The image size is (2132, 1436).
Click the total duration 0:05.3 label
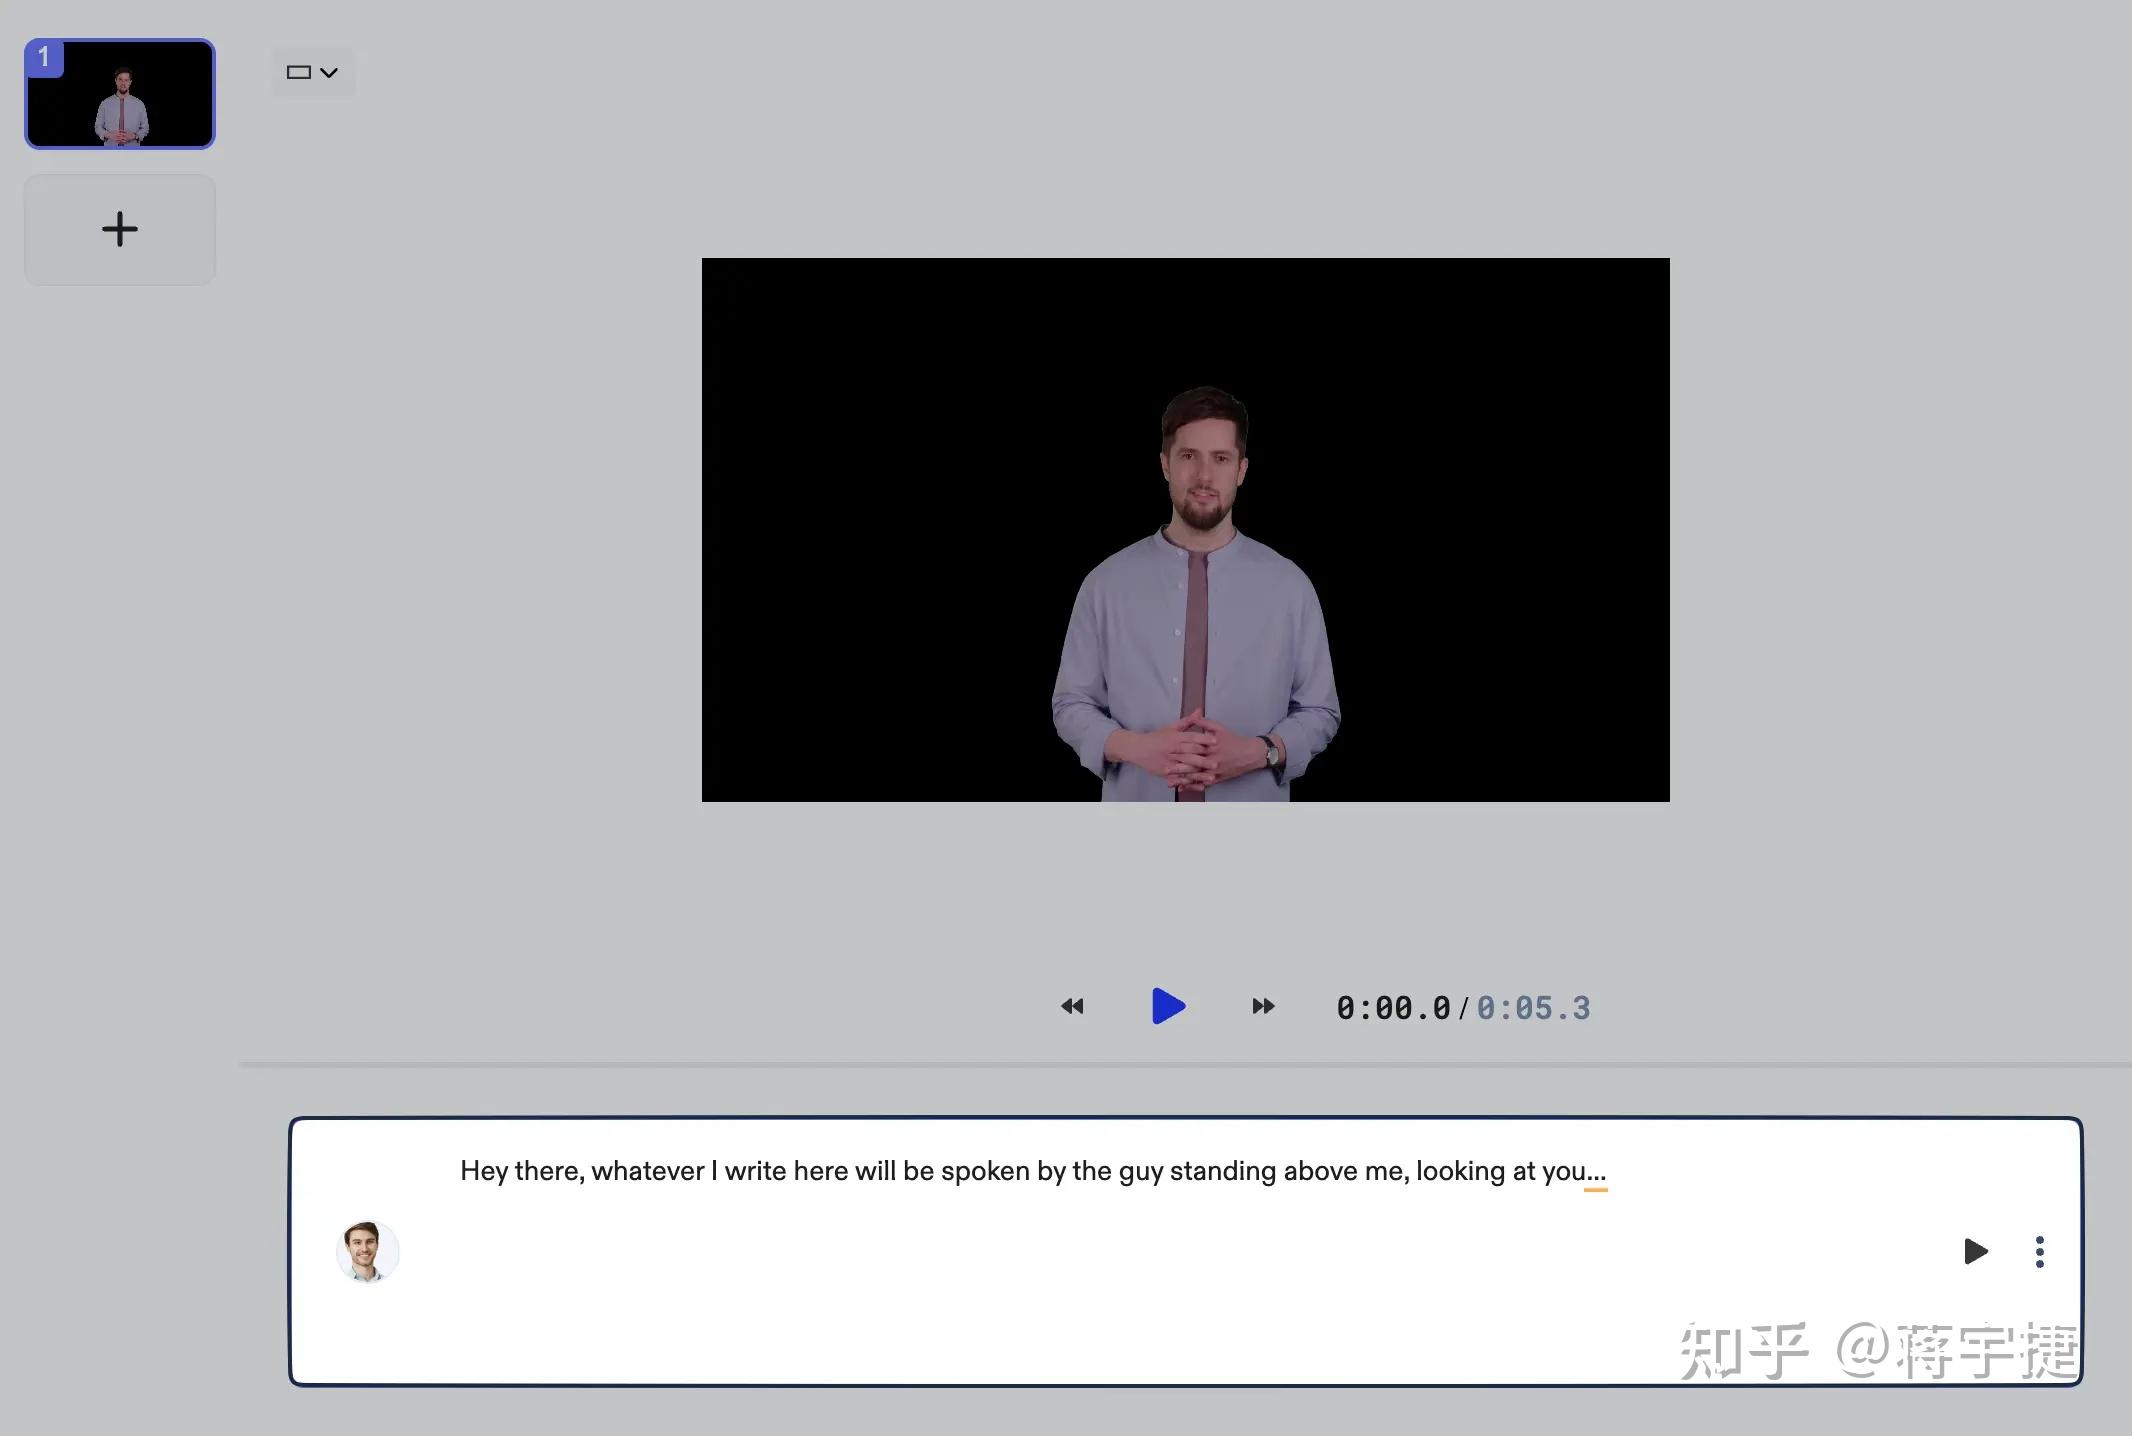pos(1534,1007)
